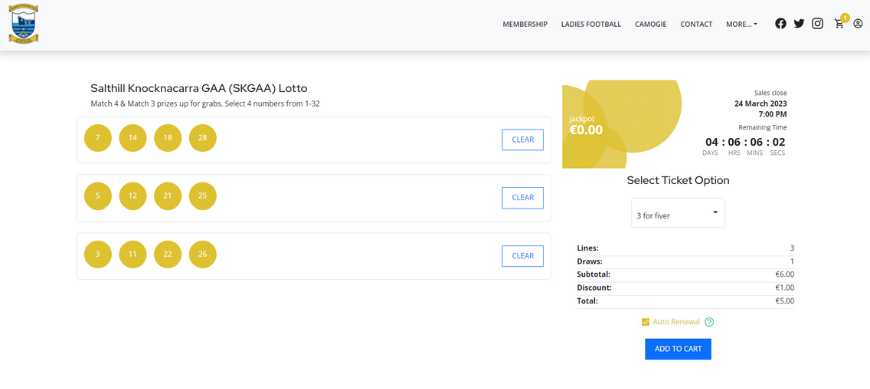Clear the first line of numbers
This screenshot has width=870, height=389.
point(523,140)
